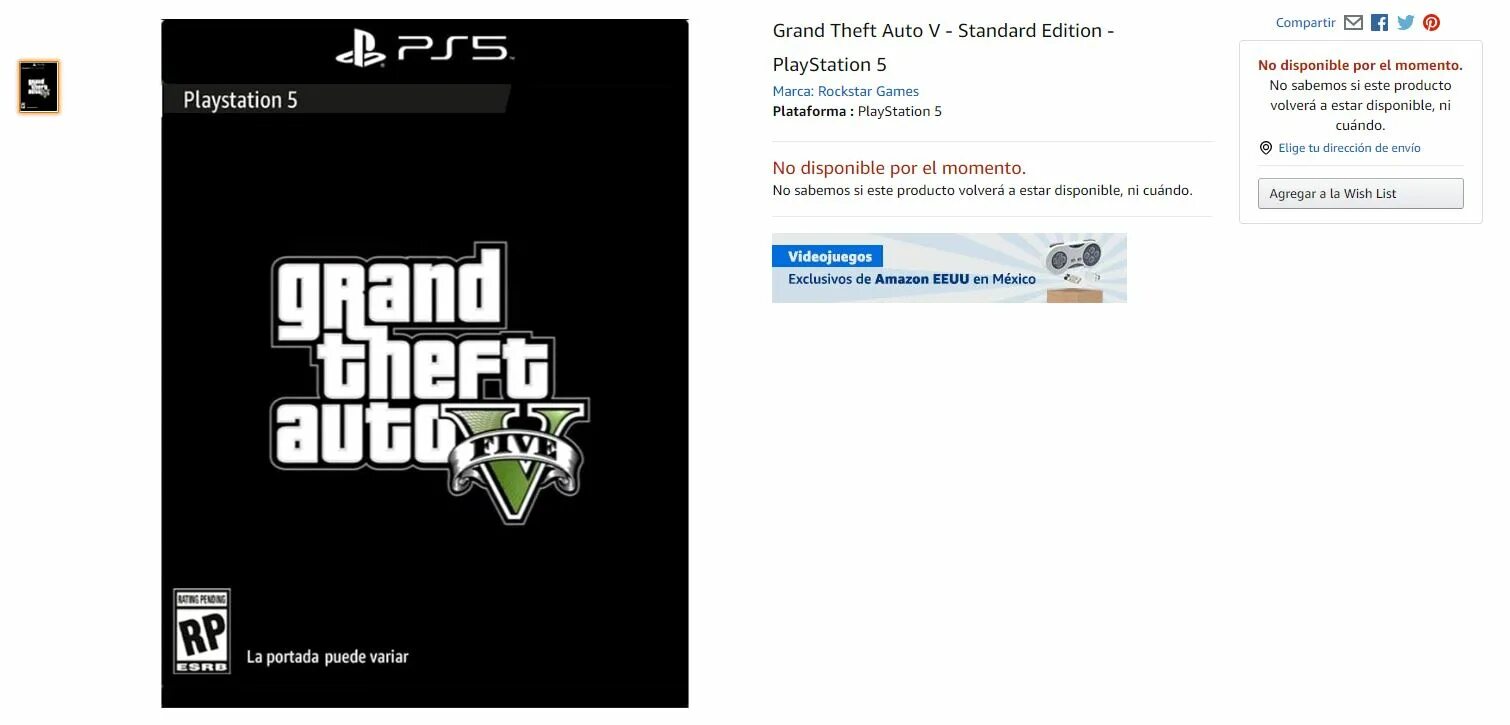Click Playstation 5 strip on cover image
1510x725 pixels.
click(336, 99)
